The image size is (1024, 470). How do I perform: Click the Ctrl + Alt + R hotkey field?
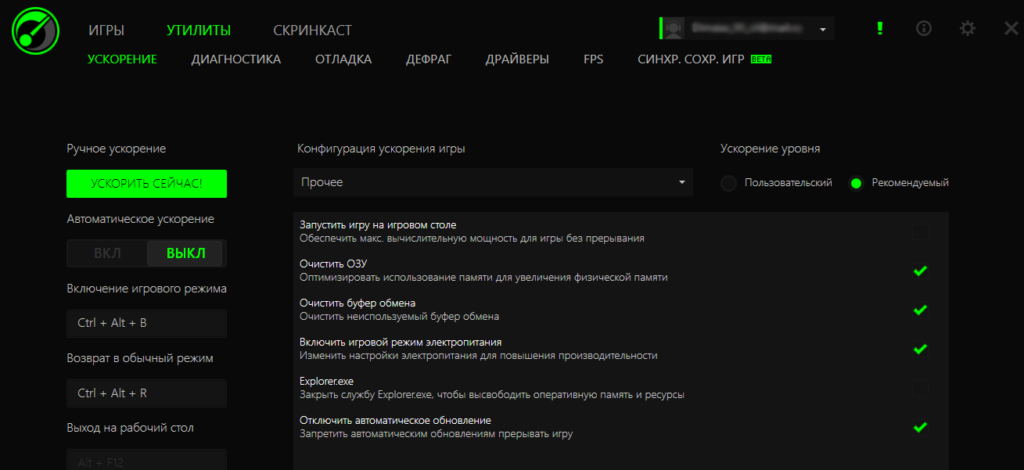(x=146, y=393)
